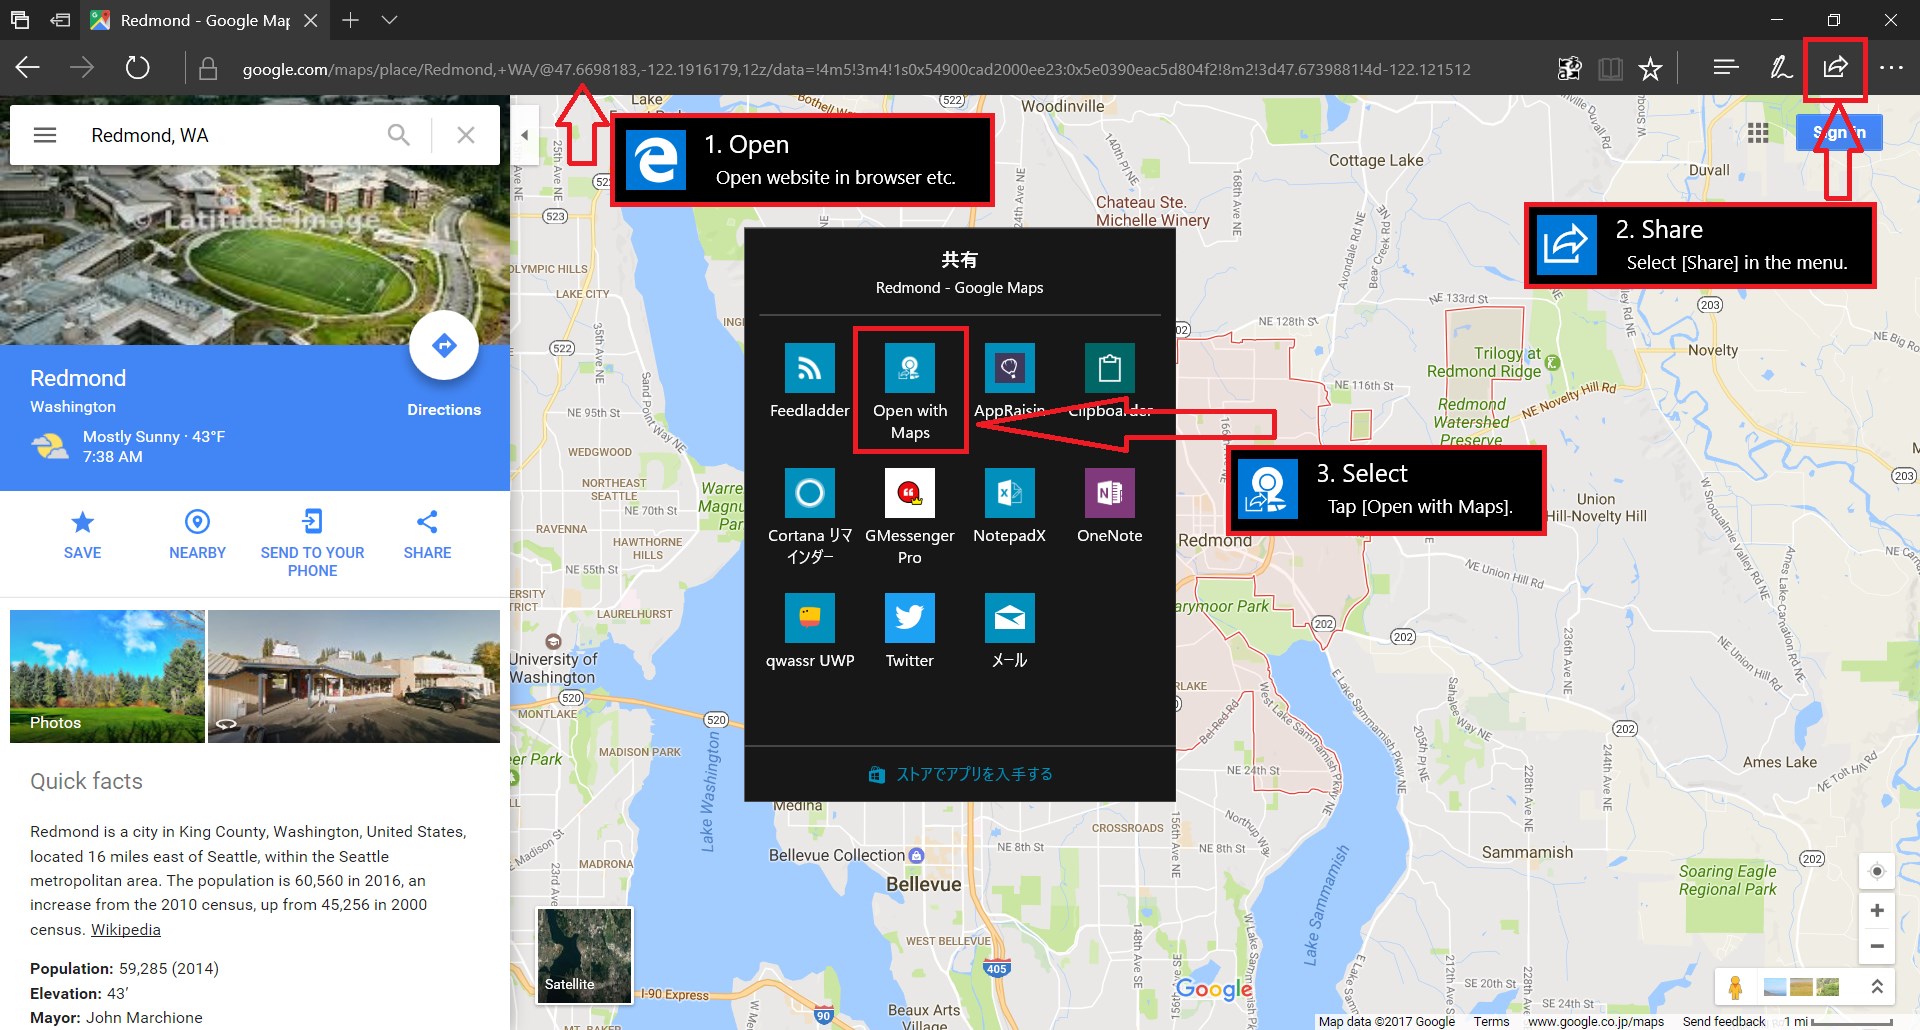Open the Edge More (...) menu
This screenshot has height=1030, width=1920.
[1891, 68]
